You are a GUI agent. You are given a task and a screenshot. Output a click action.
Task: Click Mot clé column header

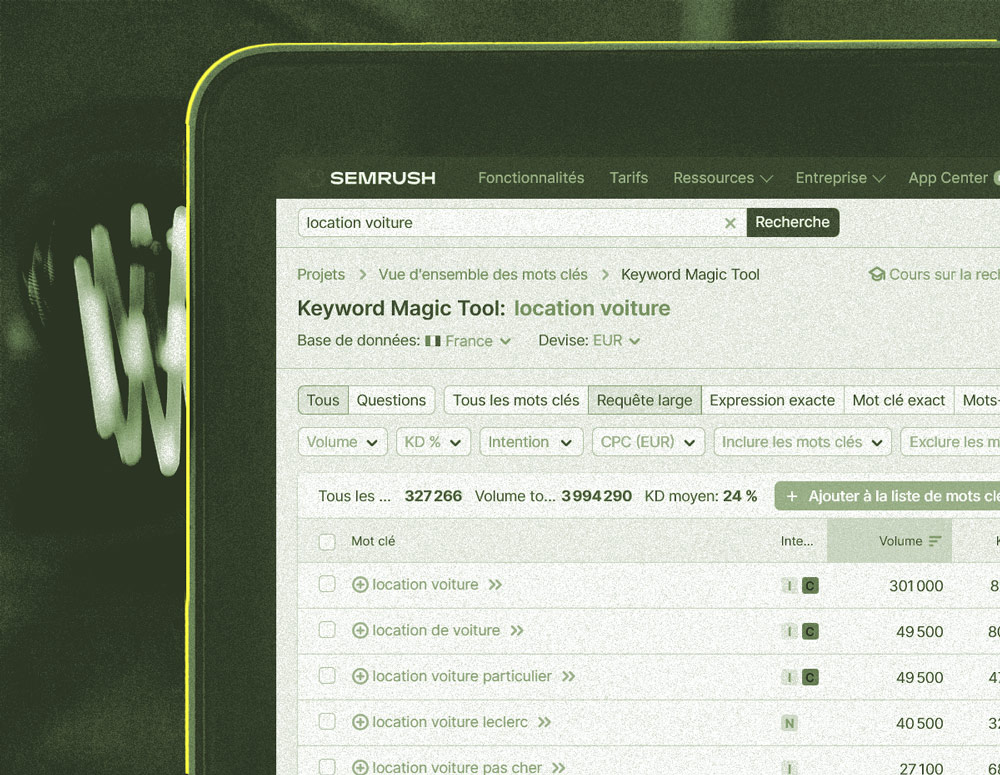[373, 542]
